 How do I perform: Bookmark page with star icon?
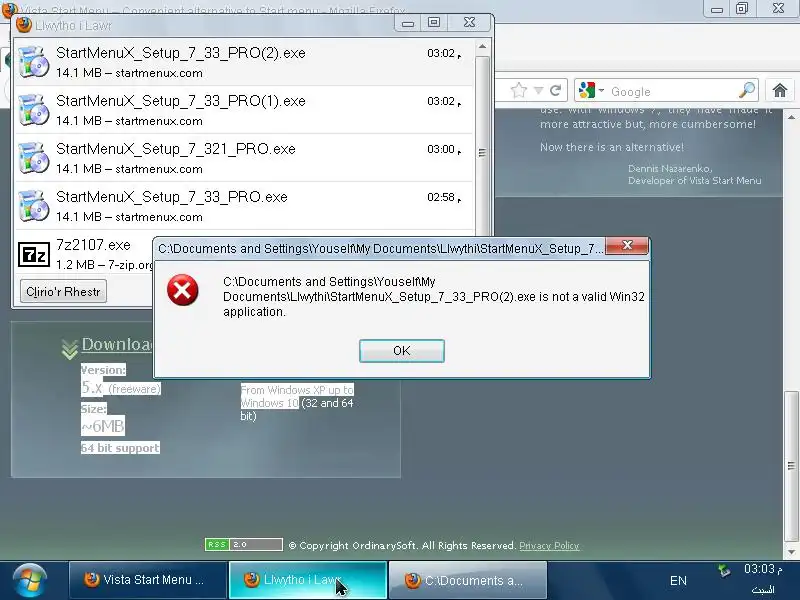pos(519,90)
